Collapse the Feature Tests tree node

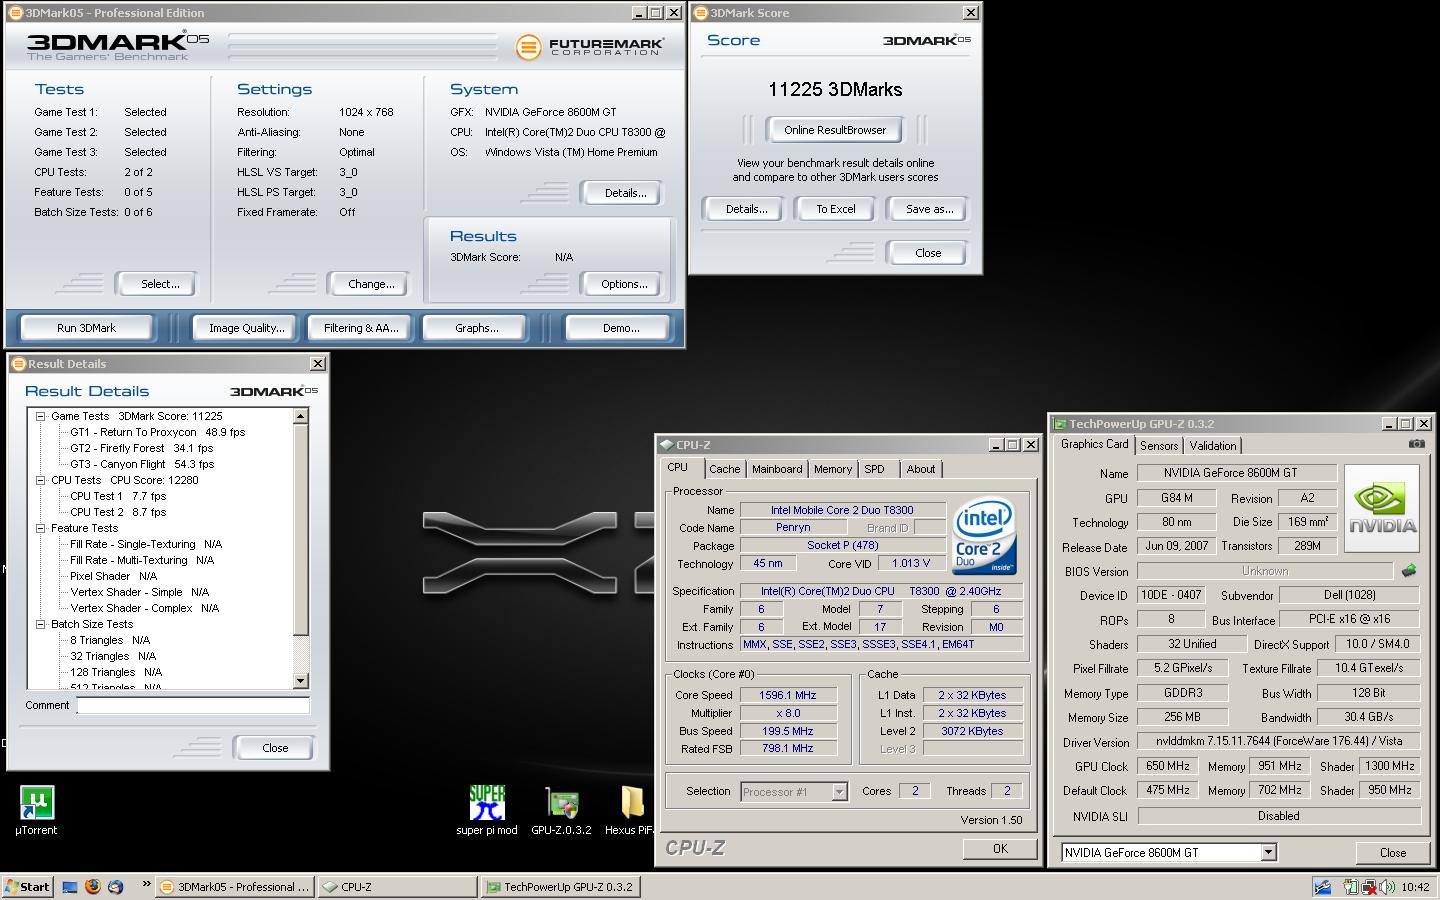point(41,528)
